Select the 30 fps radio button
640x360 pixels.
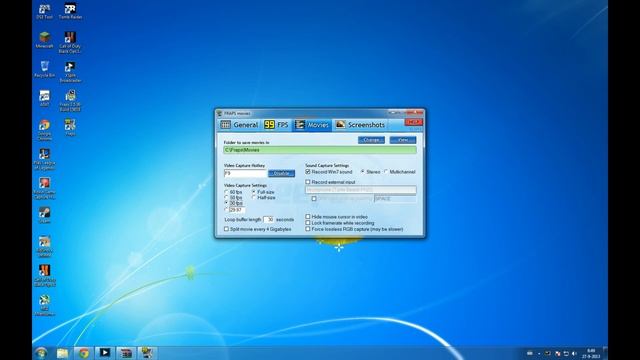coord(227,203)
